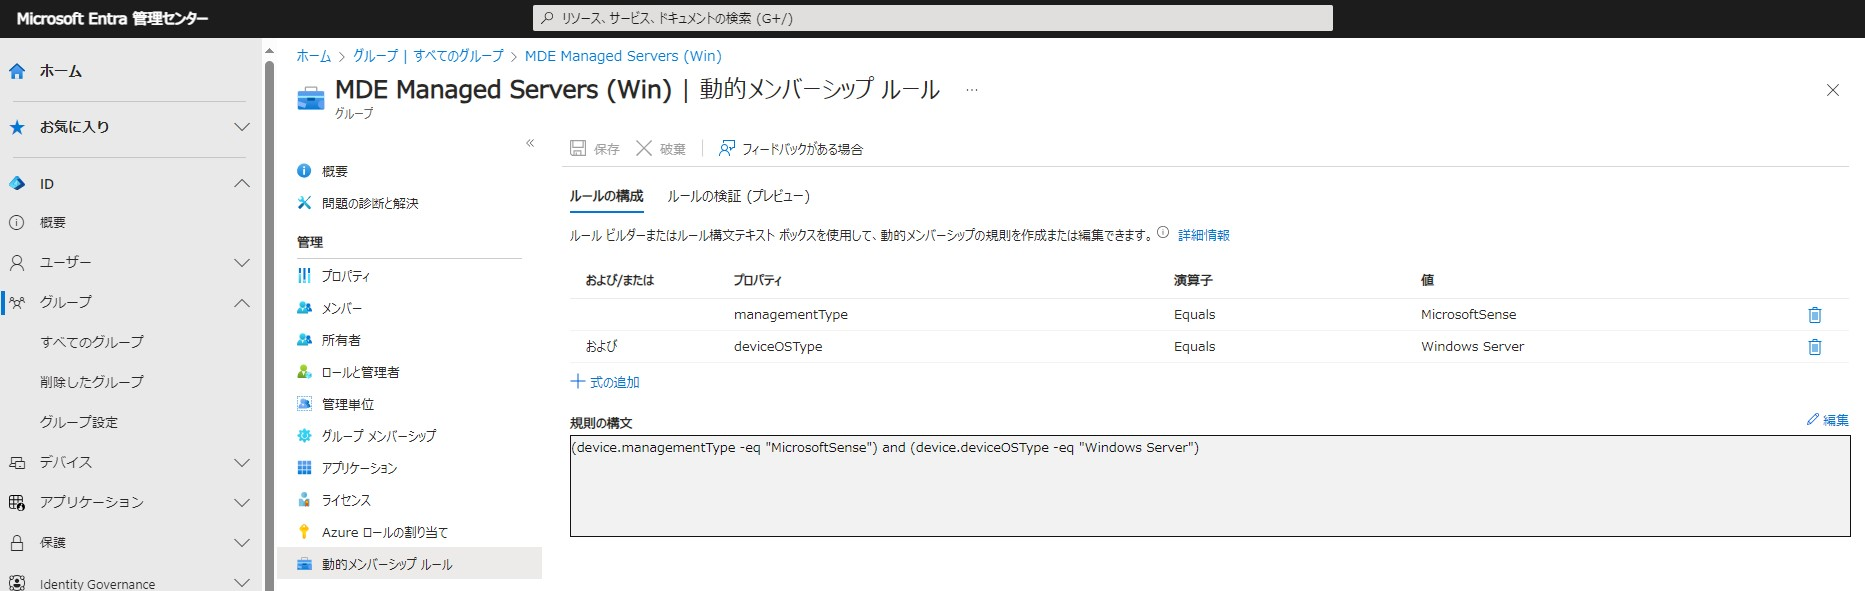Image resolution: width=1865 pixels, height=591 pixels.
Task: Click the デバイス devices icon
Action: [17, 462]
